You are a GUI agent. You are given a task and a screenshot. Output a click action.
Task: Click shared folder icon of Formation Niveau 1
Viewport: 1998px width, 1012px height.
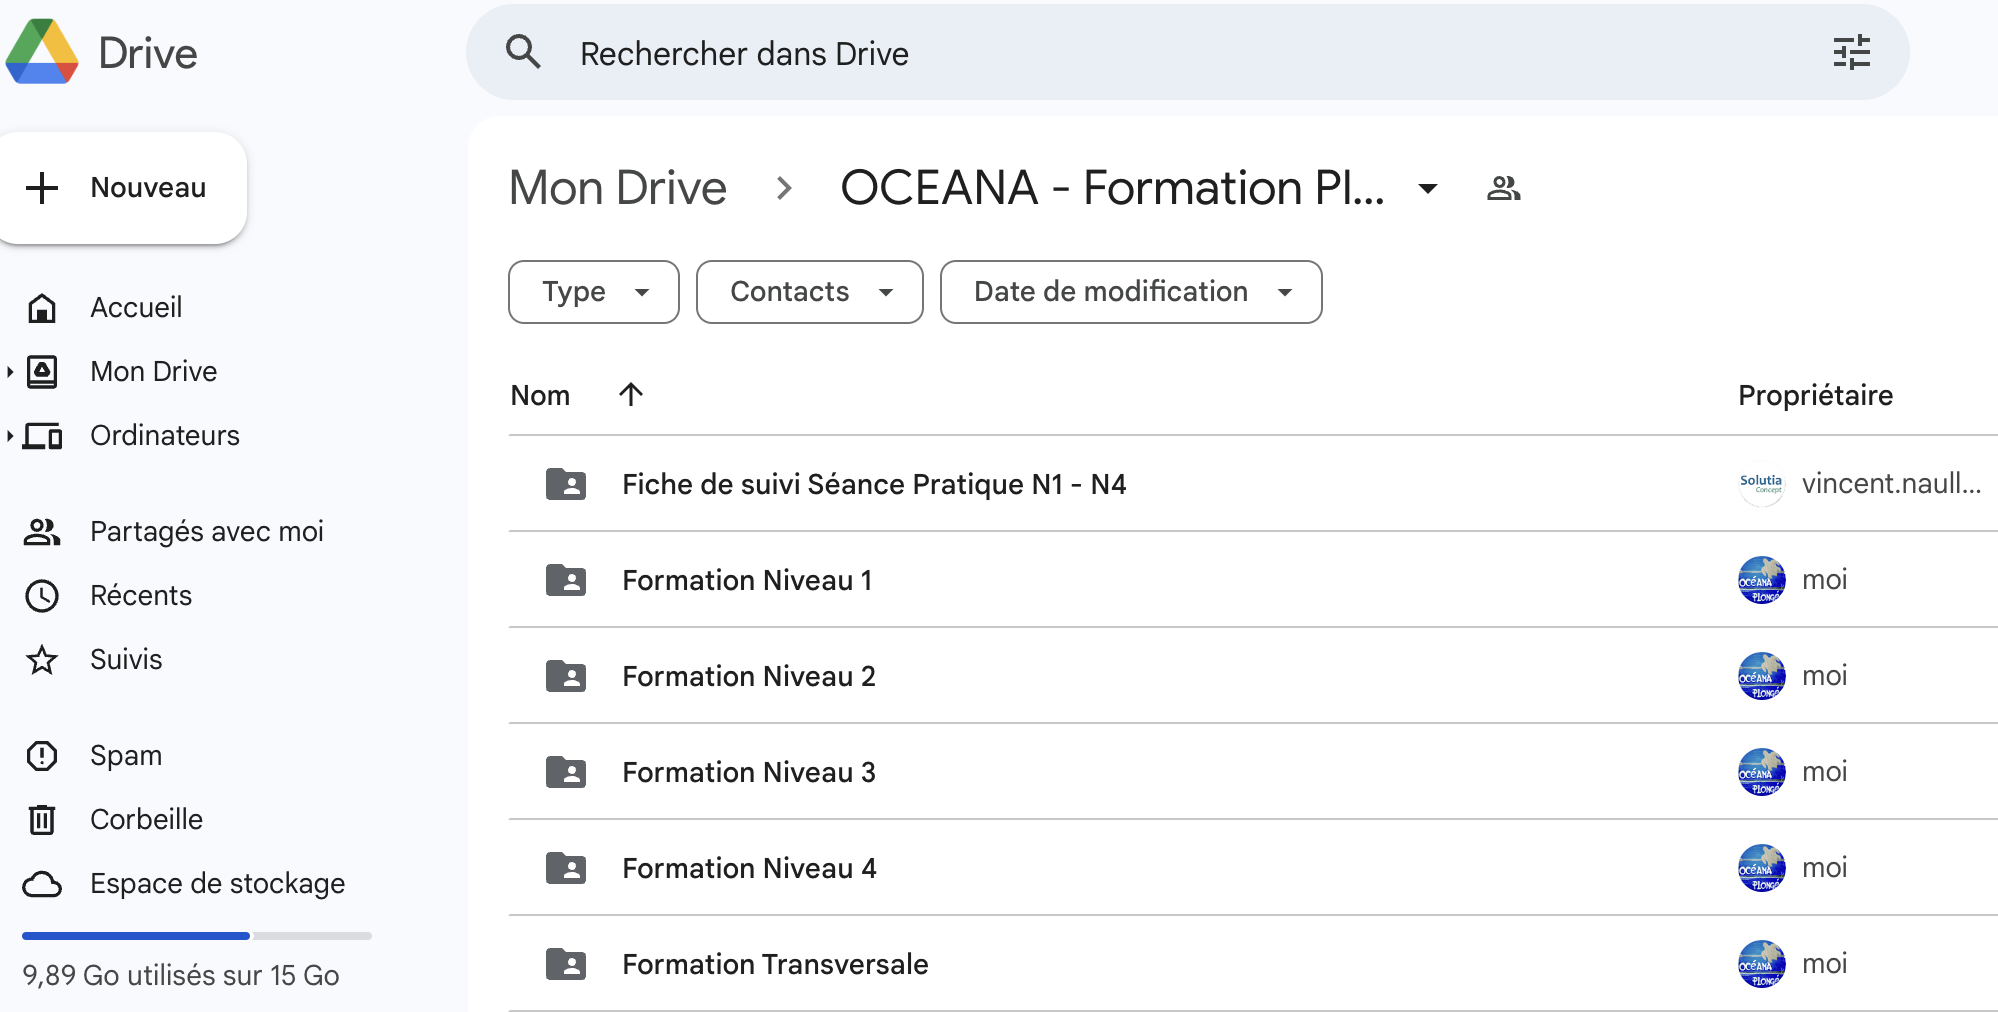566,580
